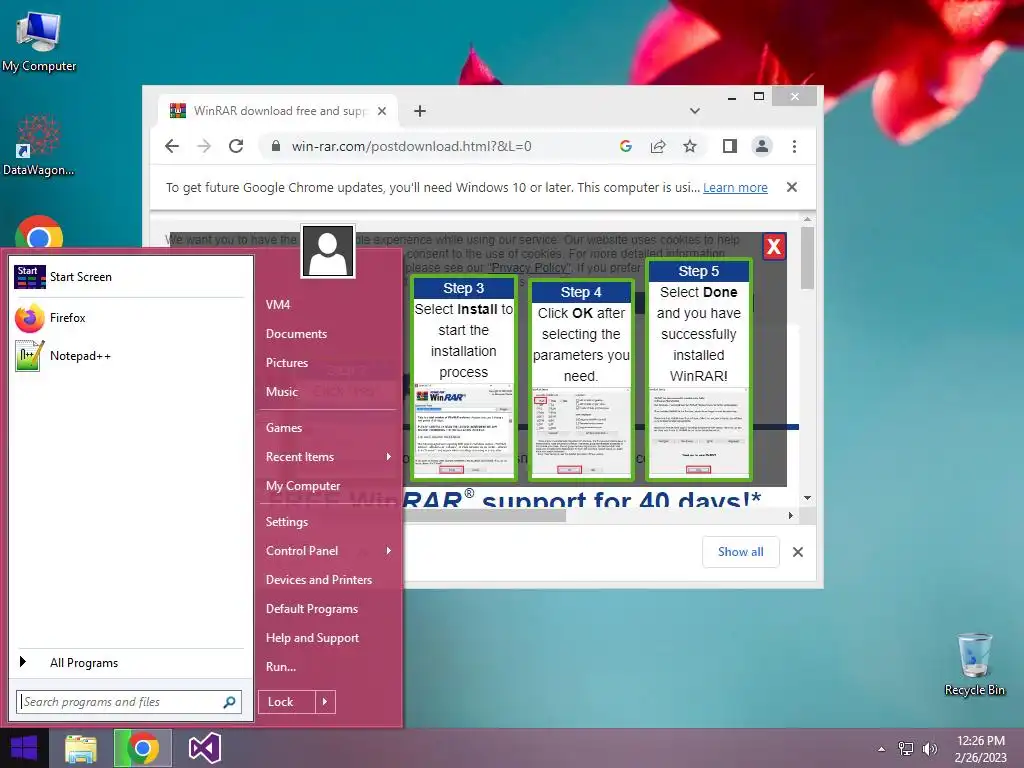Launch Firefox from the start menu

(128, 318)
